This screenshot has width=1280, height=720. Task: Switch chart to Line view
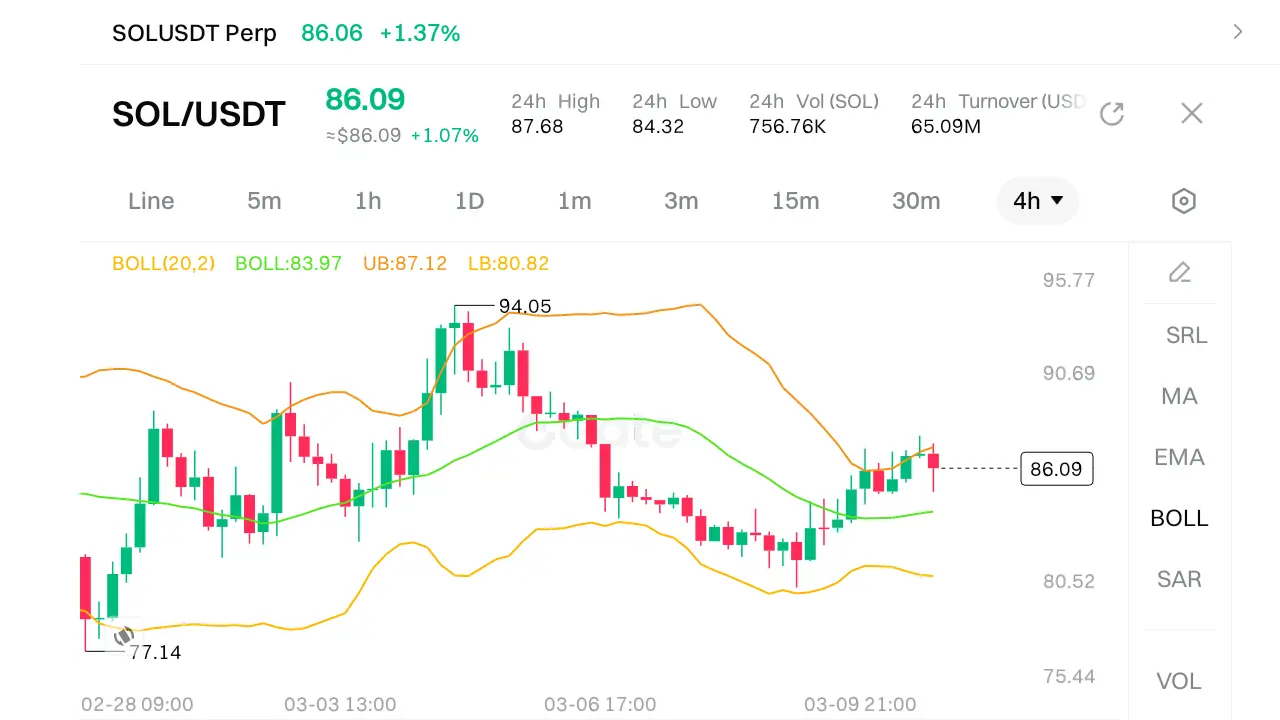click(151, 201)
